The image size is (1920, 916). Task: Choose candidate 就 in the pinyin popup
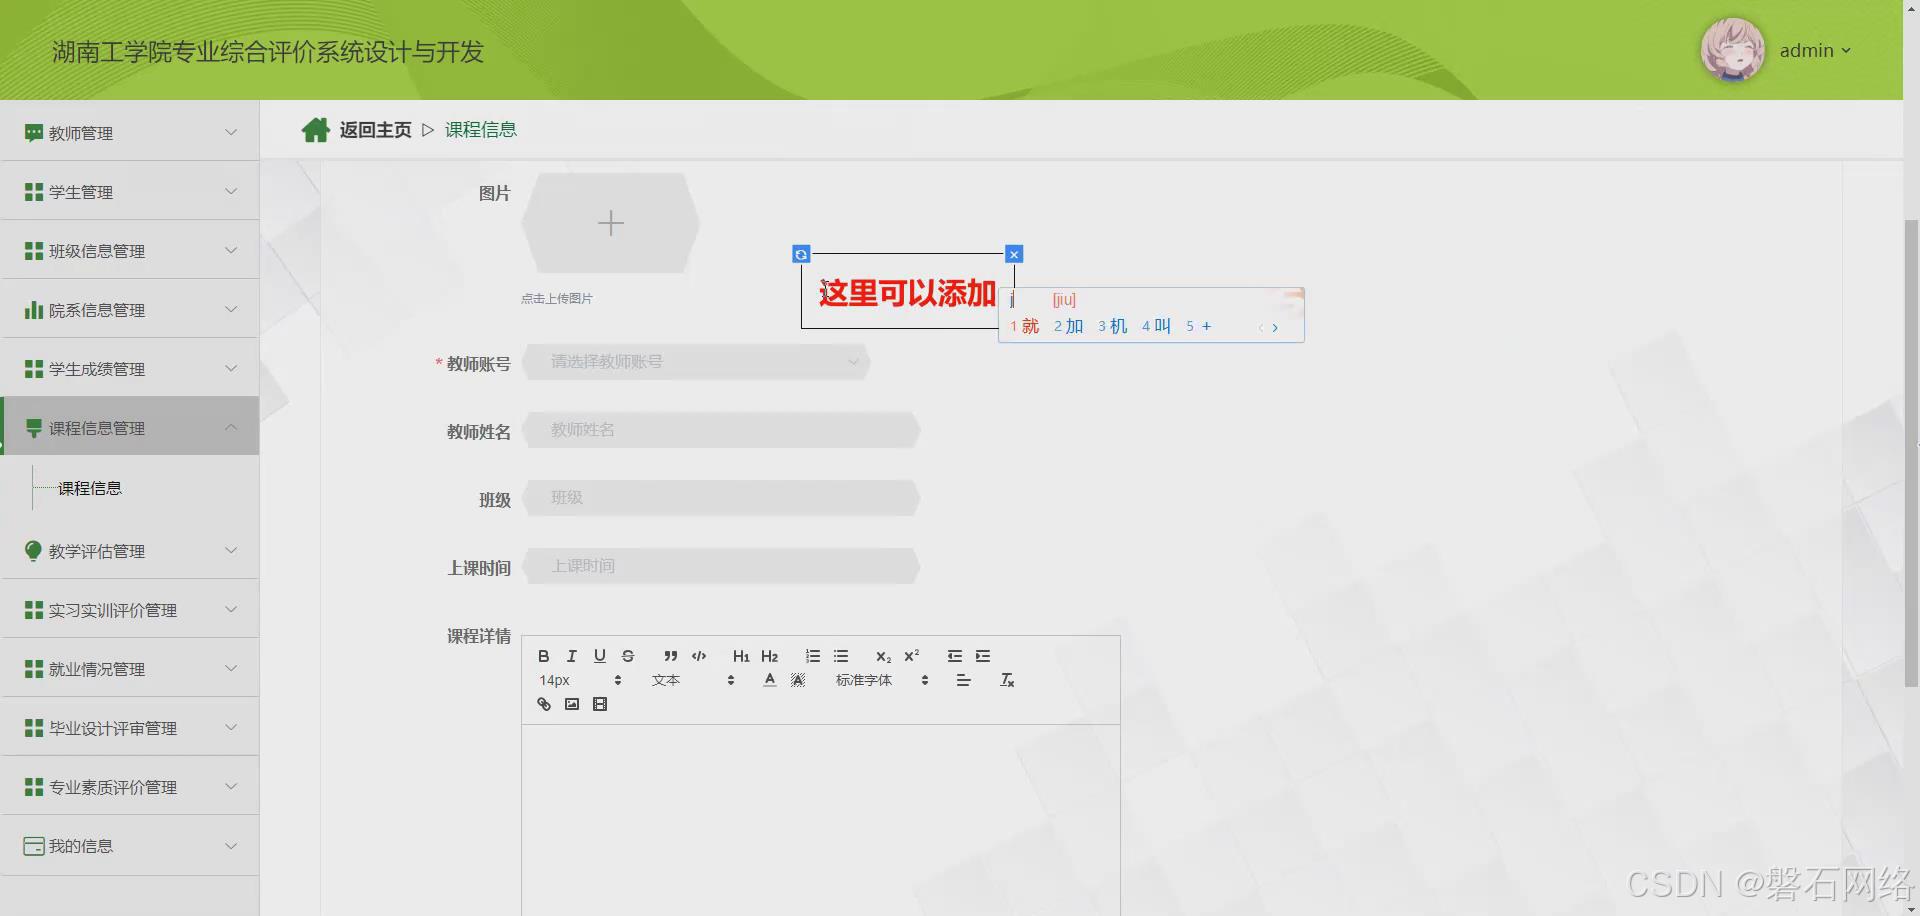coord(1028,325)
